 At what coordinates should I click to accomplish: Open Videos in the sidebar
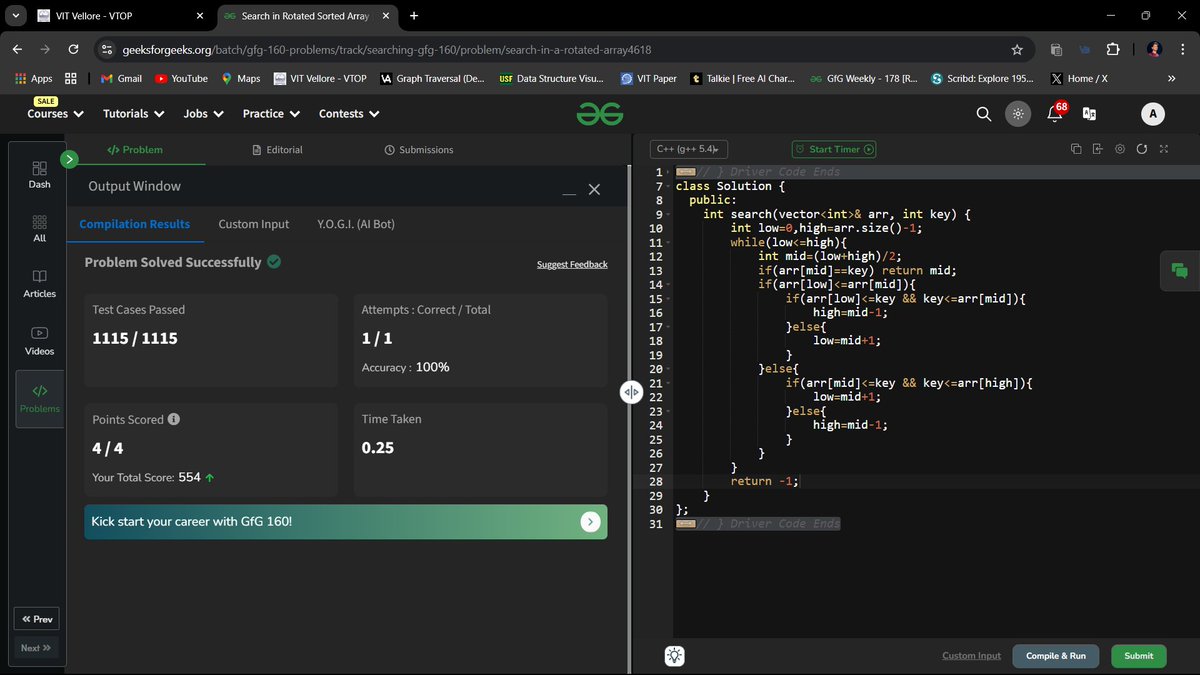(39, 341)
